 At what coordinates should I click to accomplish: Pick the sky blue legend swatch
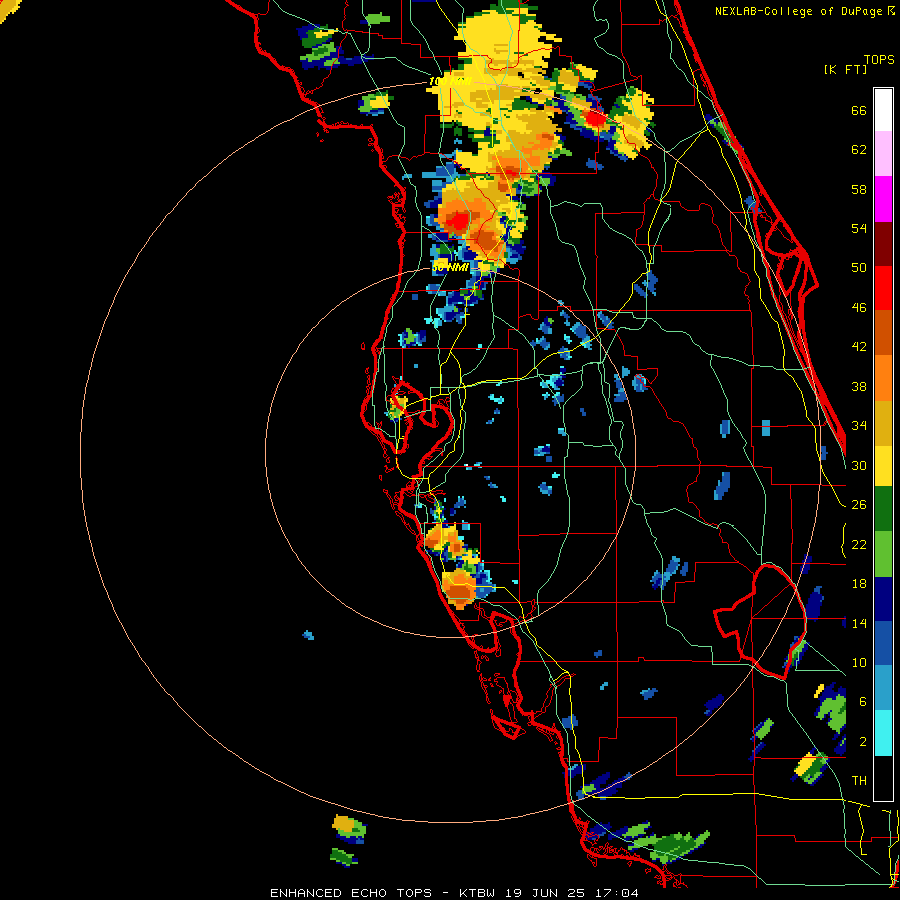pyautogui.click(x=883, y=688)
